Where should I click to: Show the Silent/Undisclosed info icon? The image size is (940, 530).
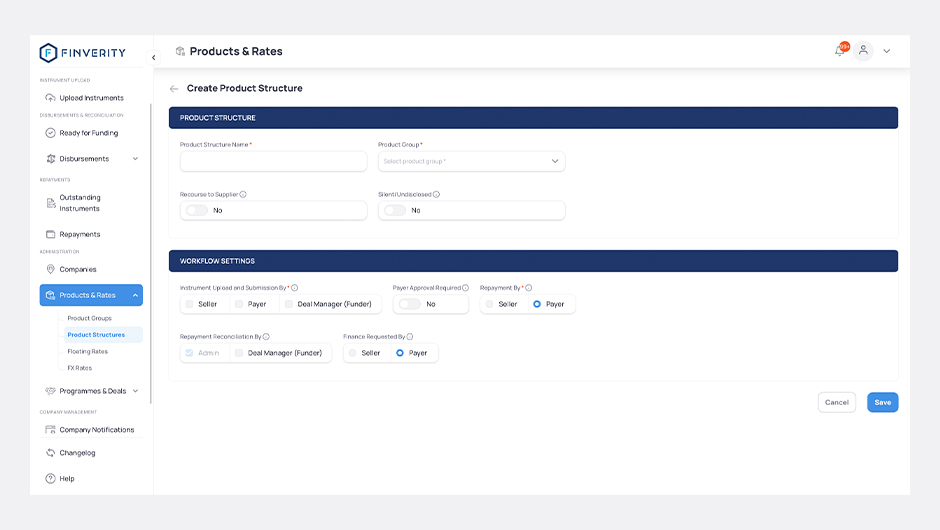click(436, 194)
